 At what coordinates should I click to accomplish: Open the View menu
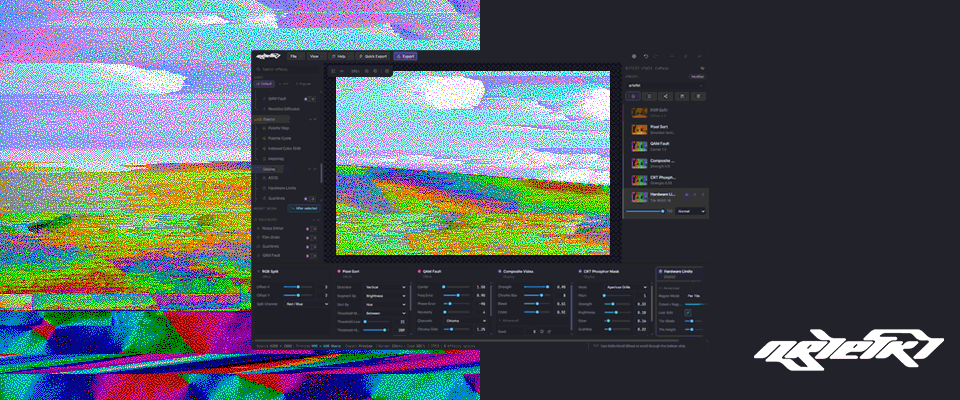(x=316, y=56)
